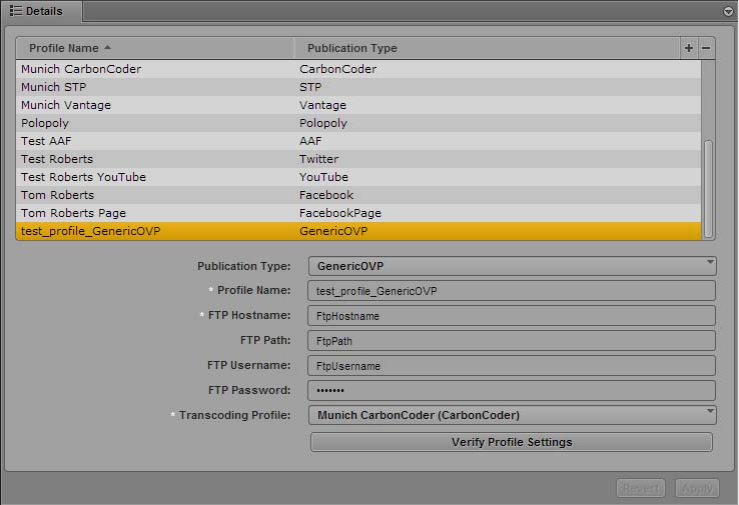739x505 pixels.
Task: Click the Revert button
Action: pos(640,488)
